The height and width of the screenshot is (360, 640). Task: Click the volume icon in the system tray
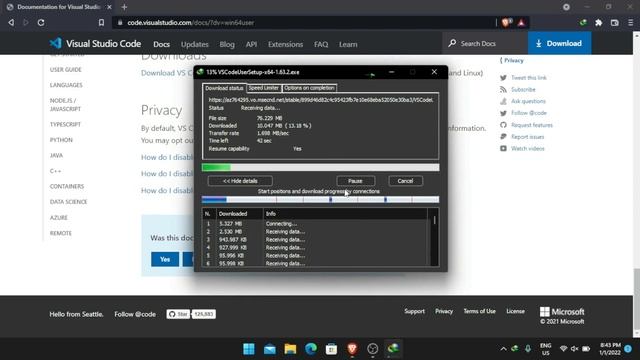(x=575, y=349)
